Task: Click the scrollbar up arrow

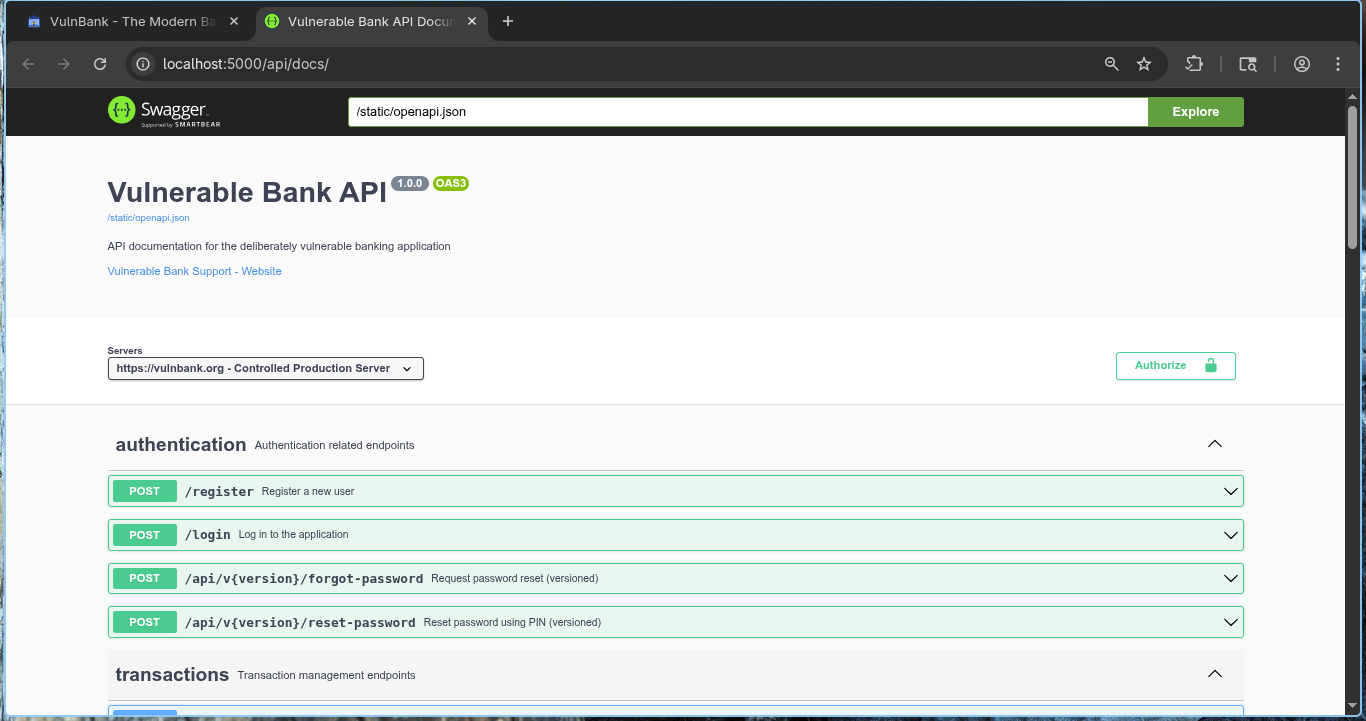Action: pos(1353,95)
